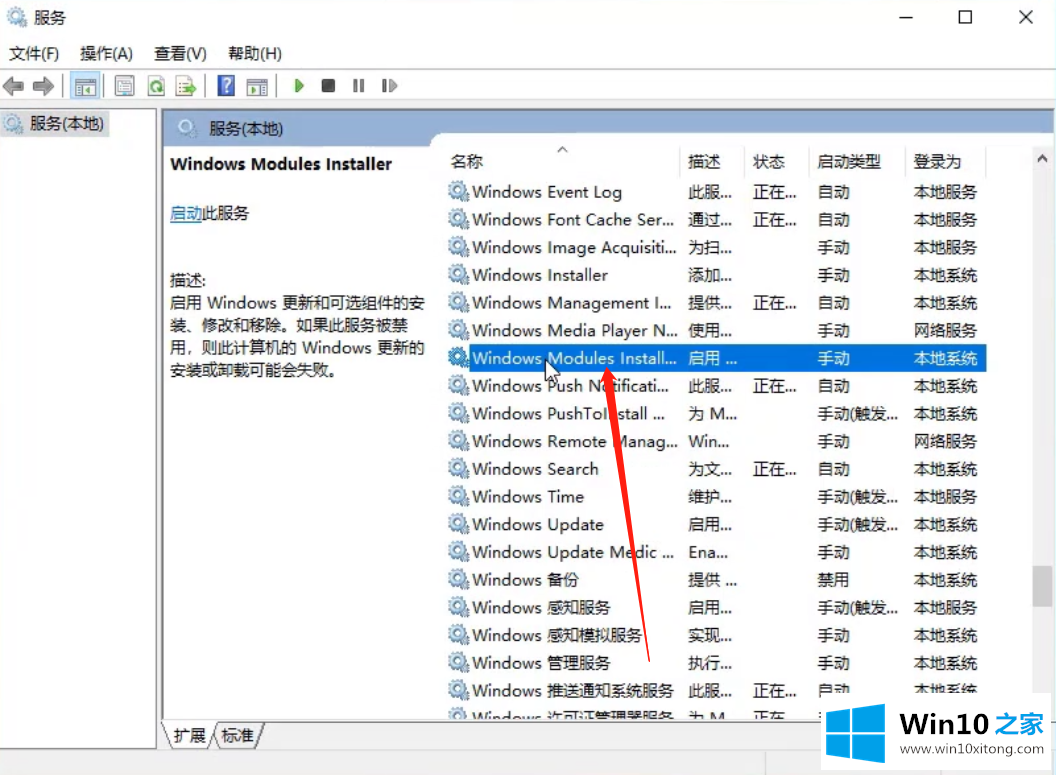Select Windows PushToInstall service row
1056x775 pixels.
point(717,413)
